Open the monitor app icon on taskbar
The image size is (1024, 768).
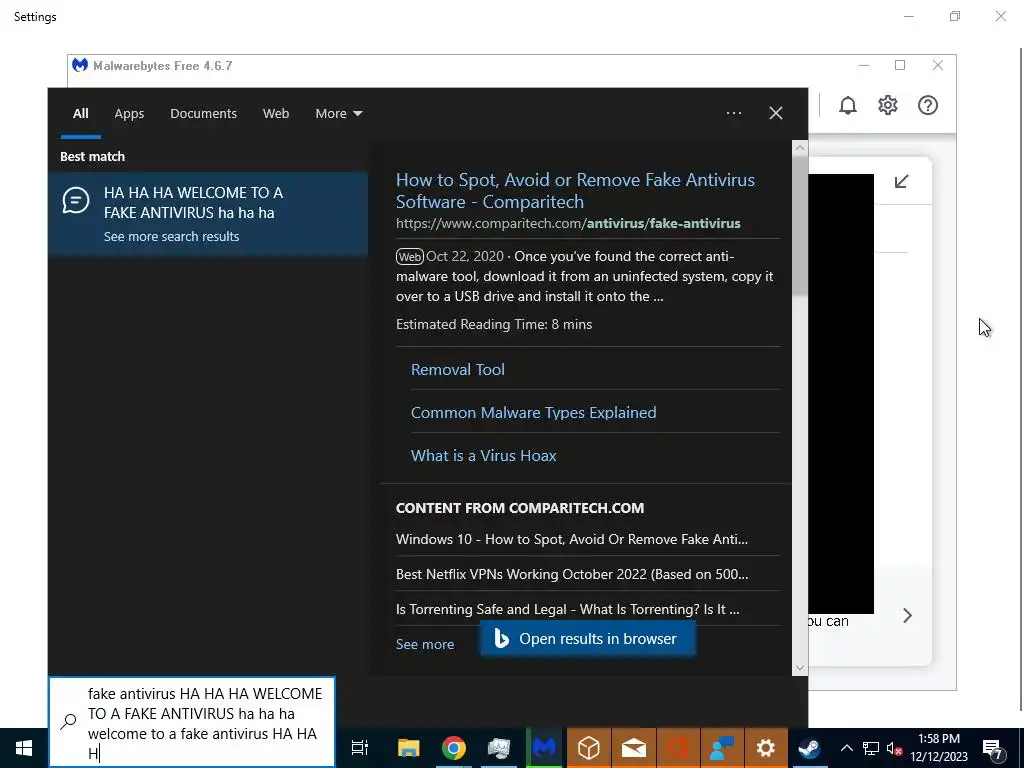click(x=499, y=748)
